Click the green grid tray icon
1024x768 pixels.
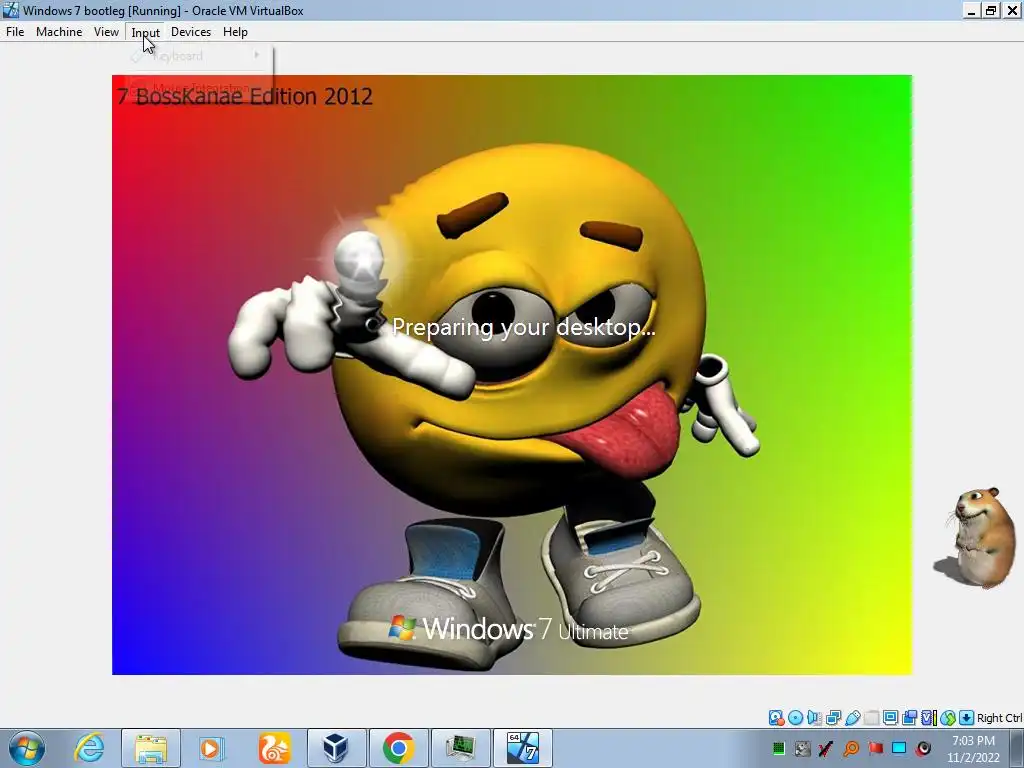tap(778, 748)
